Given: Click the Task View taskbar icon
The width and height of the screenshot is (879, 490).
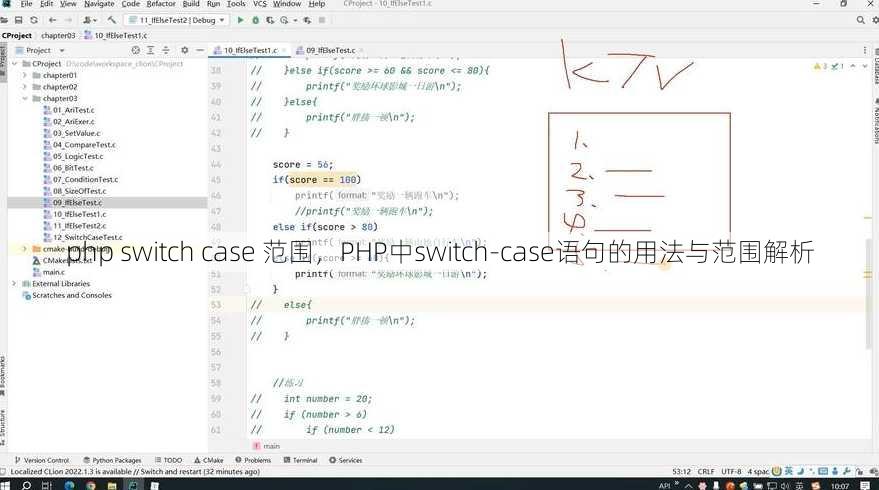Looking at the screenshot, I should (47, 486).
